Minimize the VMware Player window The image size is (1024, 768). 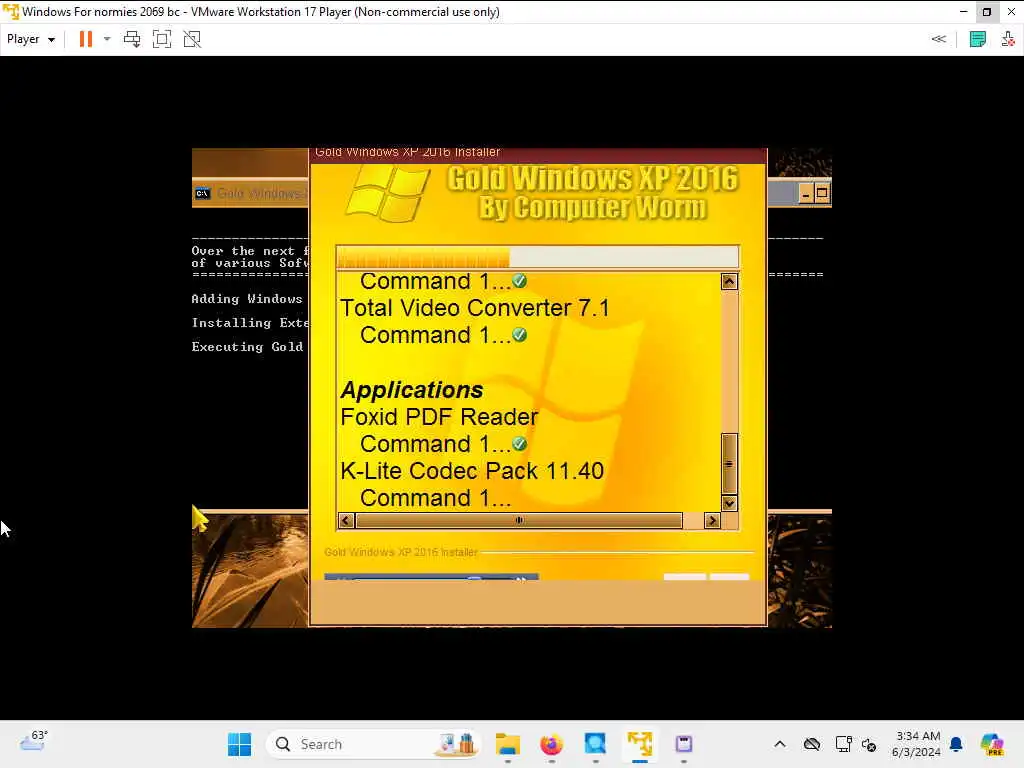point(963,12)
